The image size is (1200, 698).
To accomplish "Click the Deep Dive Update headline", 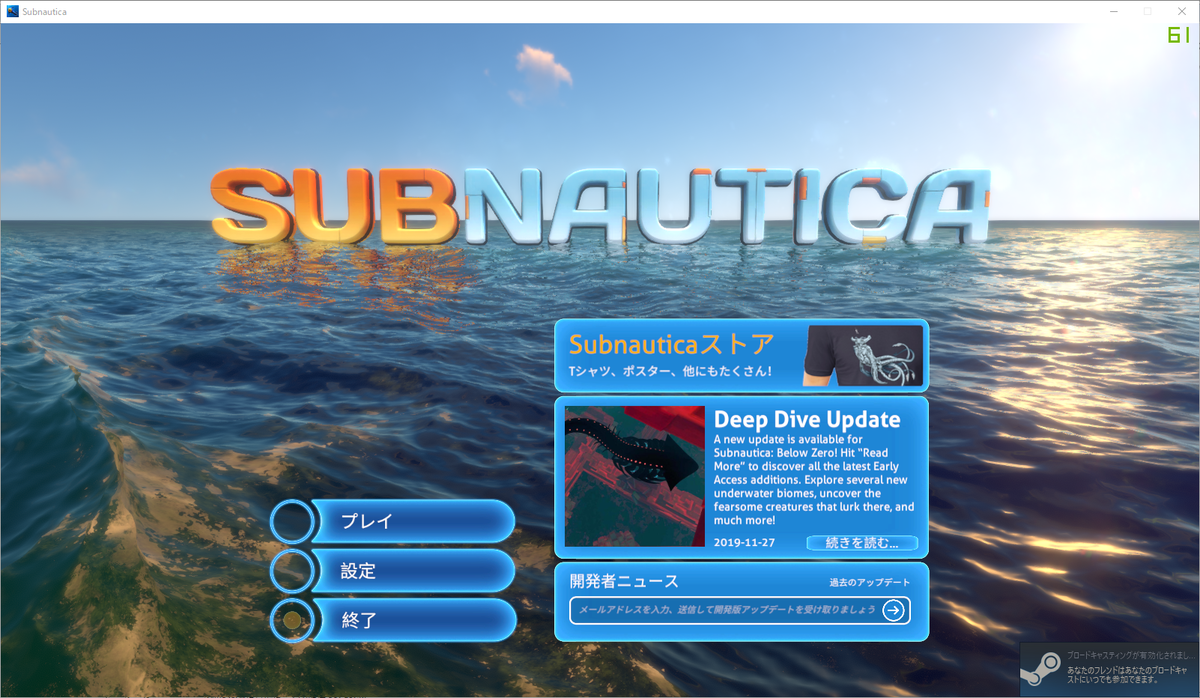I will [807, 419].
